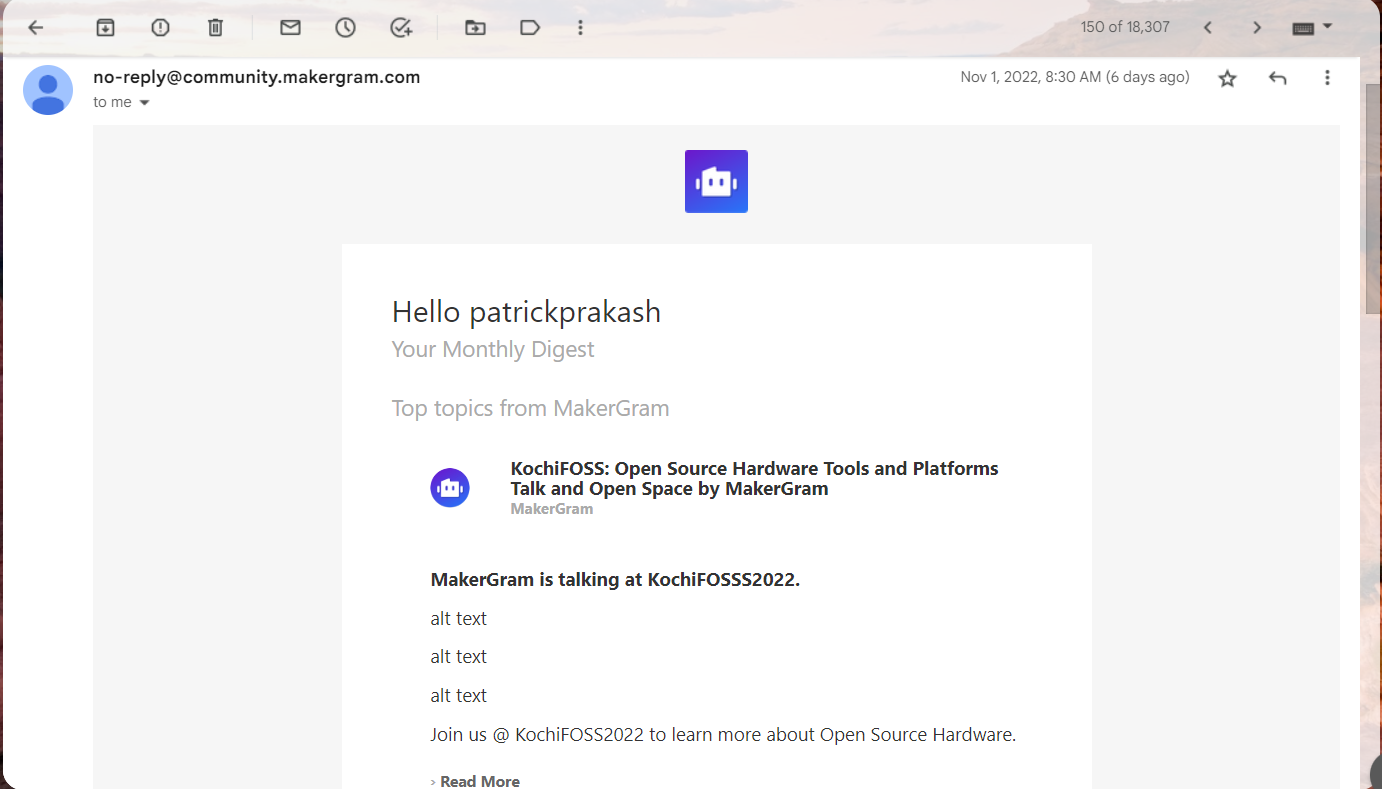The height and width of the screenshot is (789, 1382).
Task: Star this MakerGram digest email
Action: coord(1227,77)
